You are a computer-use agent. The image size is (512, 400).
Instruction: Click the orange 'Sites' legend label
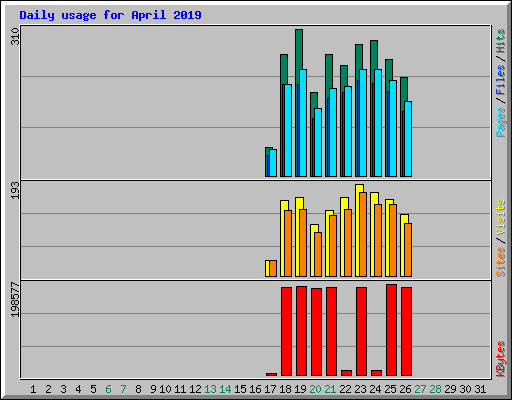(x=501, y=262)
